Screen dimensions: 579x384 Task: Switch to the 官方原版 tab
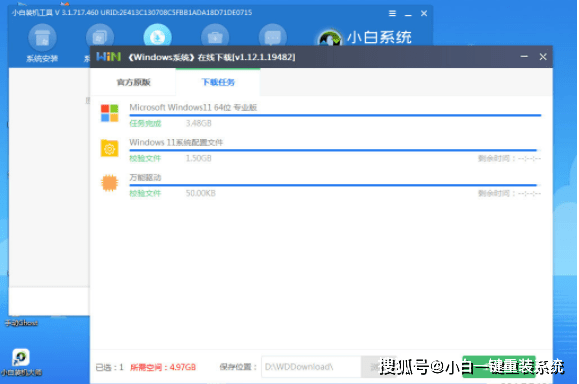click(x=133, y=82)
